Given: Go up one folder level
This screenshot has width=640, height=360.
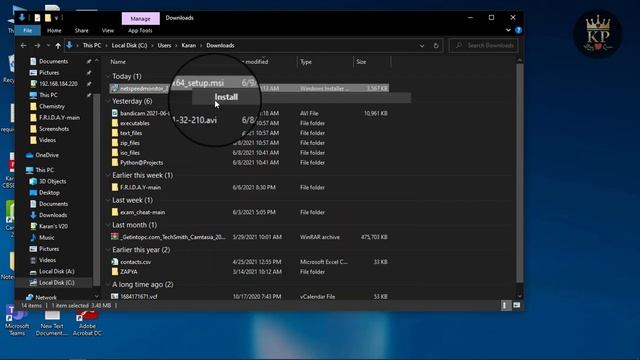Looking at the screenshot, I should 58,46.
